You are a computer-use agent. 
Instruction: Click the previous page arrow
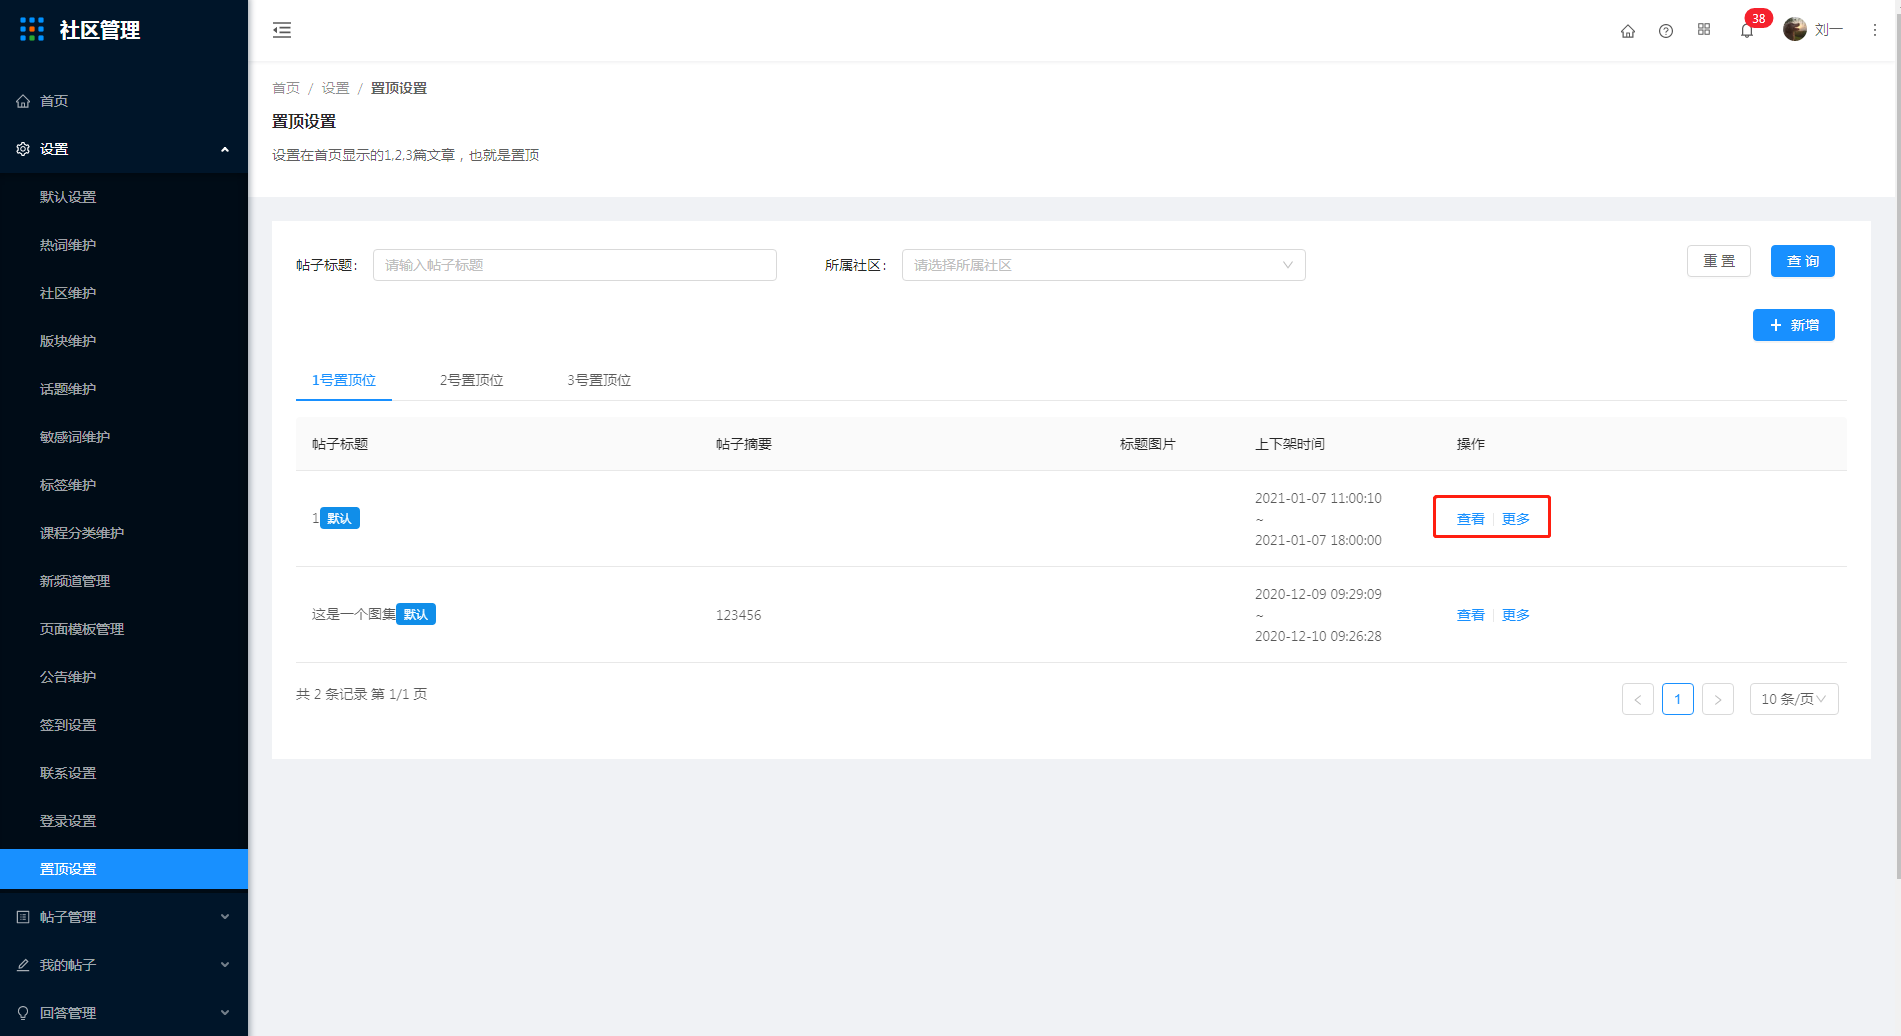click(x=1638, y=699)
